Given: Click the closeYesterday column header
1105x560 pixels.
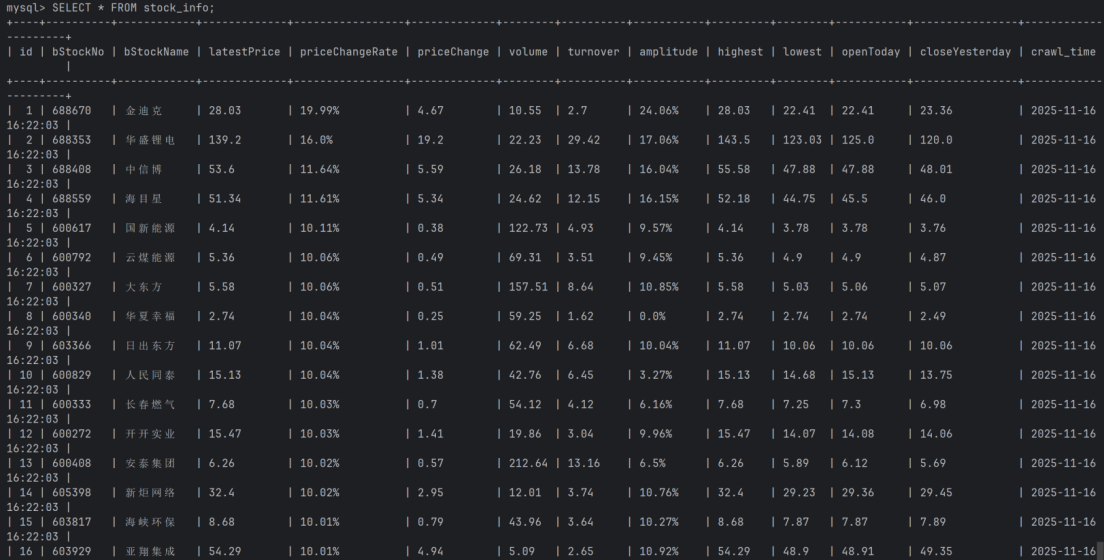Looking at the screenshot, I should coord(965,51).
